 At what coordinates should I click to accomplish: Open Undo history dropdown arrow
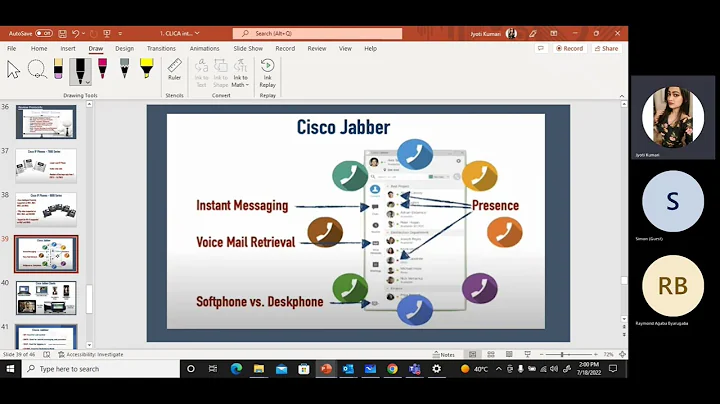[x=84, y=34]
